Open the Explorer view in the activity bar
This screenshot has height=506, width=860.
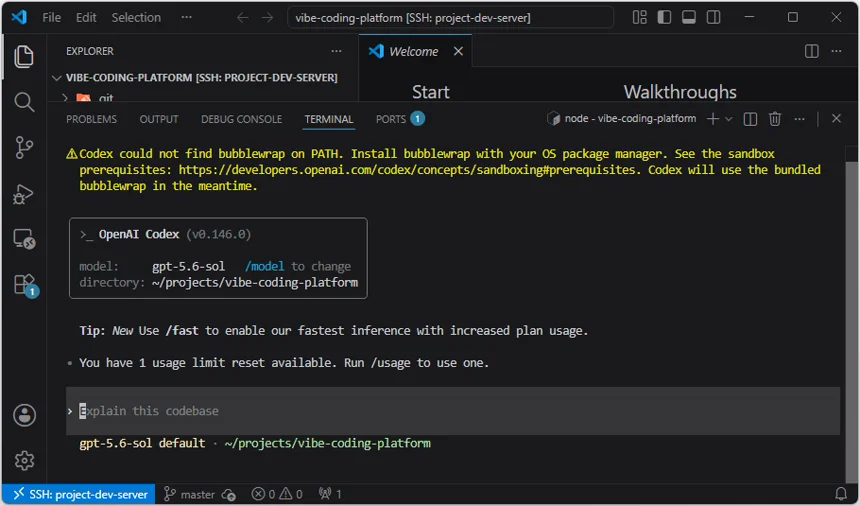click(x=24, y=56)
